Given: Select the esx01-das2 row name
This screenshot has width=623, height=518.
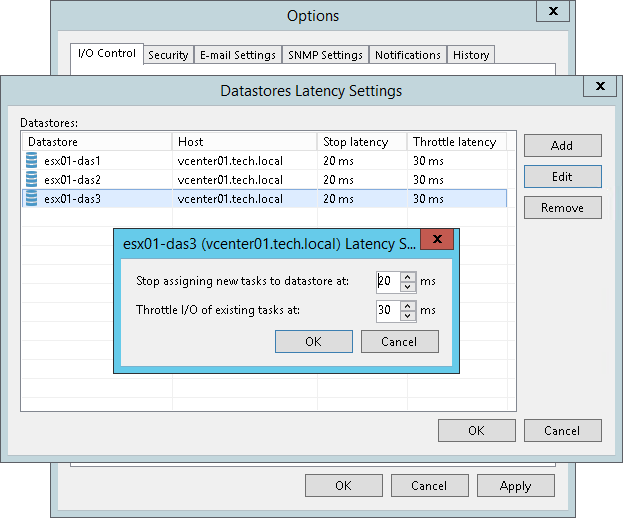Looking at the screenshot, I should pos(72,180).
